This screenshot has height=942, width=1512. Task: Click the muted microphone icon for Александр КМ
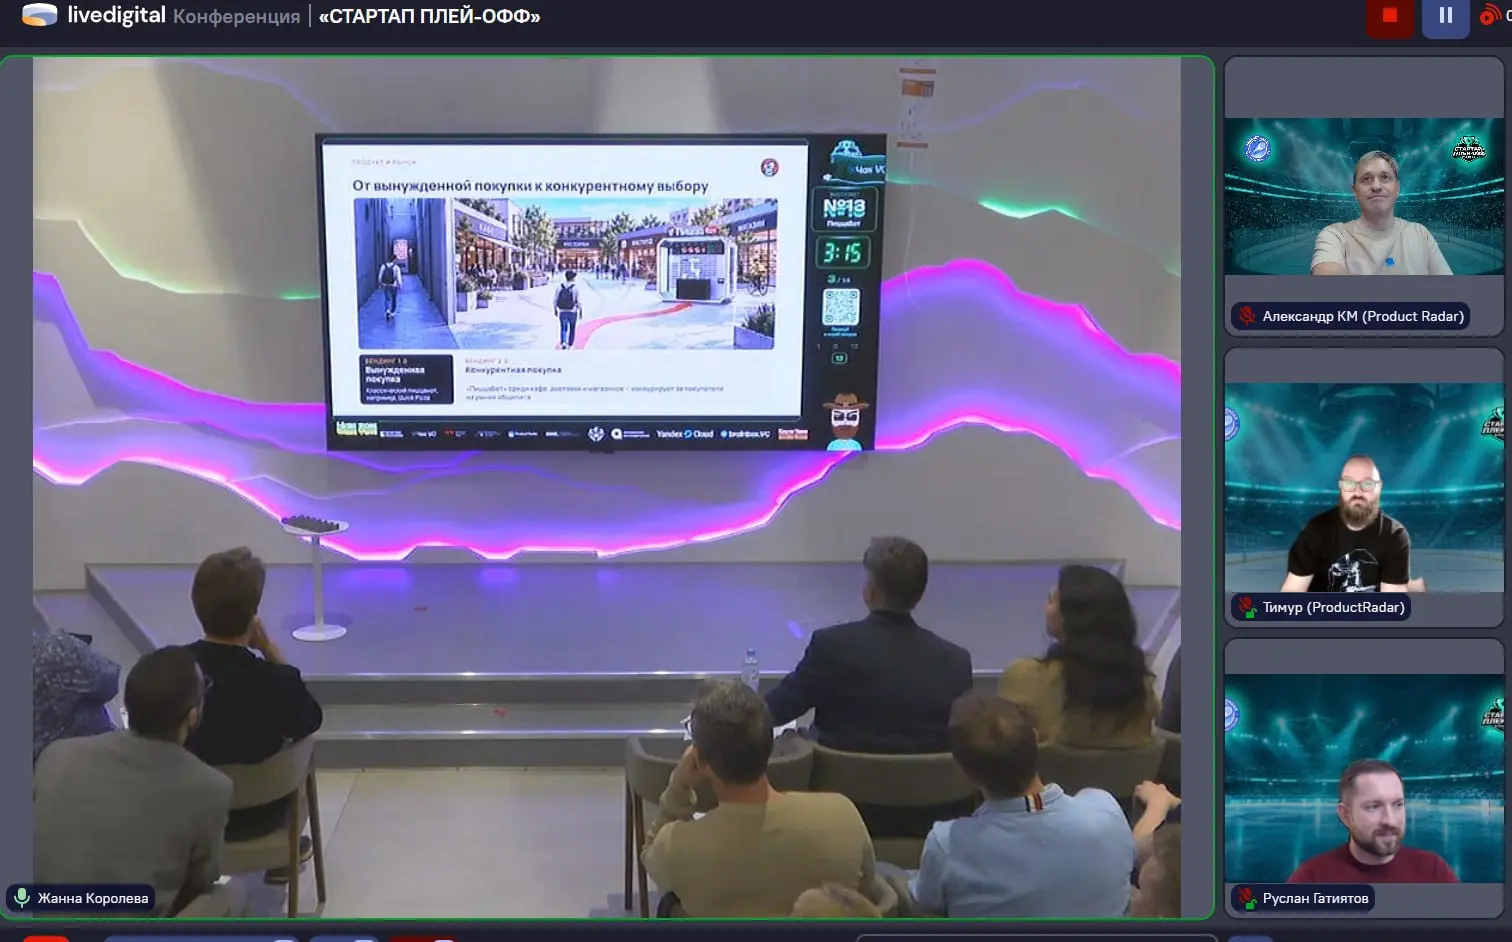(1247, 316)
